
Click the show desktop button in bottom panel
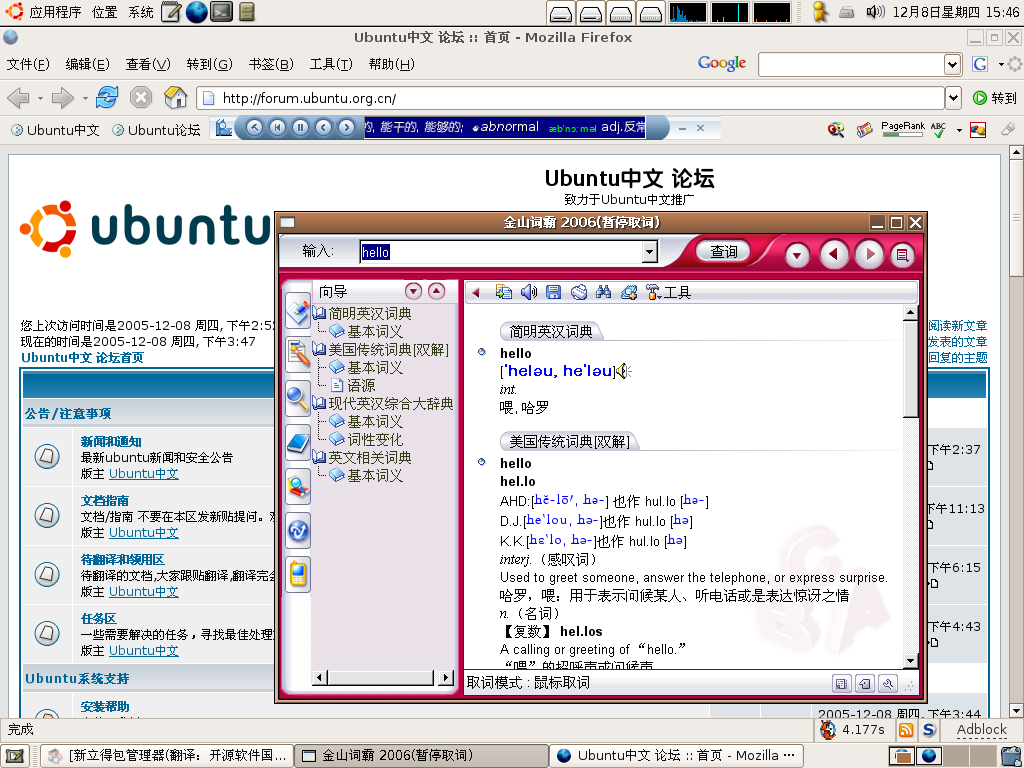(14, 756)
